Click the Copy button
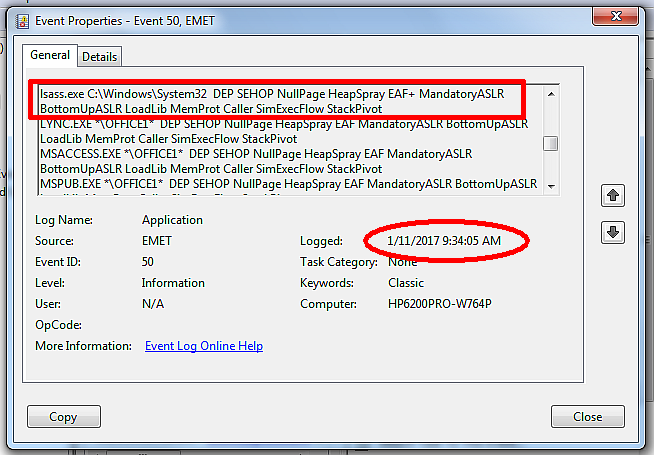The width and height of the screenshot is (654, 455). click(x=64, y=417)
